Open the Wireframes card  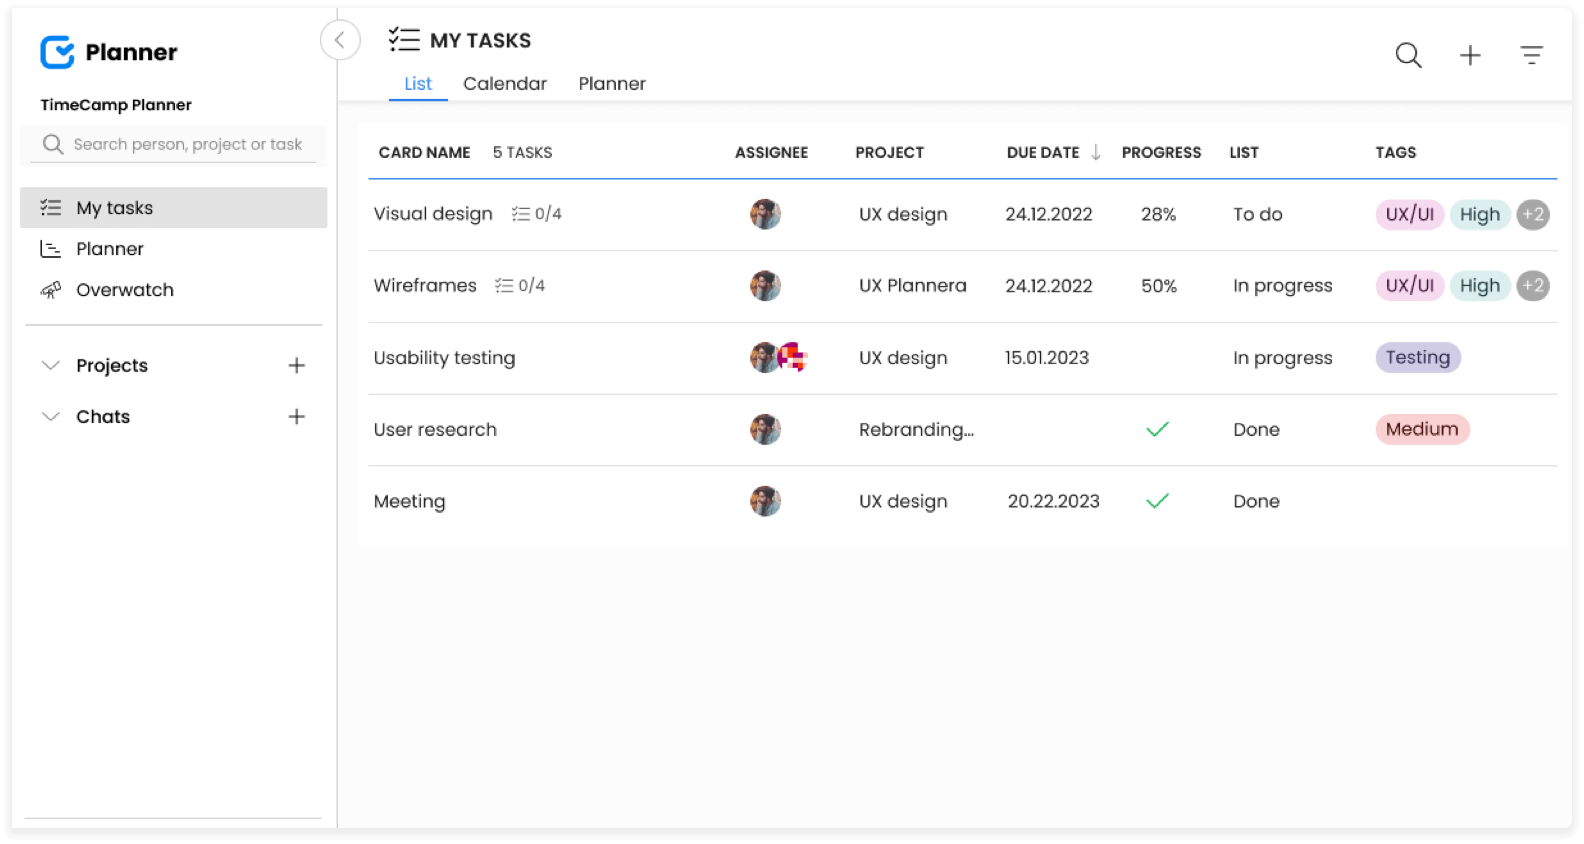click(x=425, y=286)
